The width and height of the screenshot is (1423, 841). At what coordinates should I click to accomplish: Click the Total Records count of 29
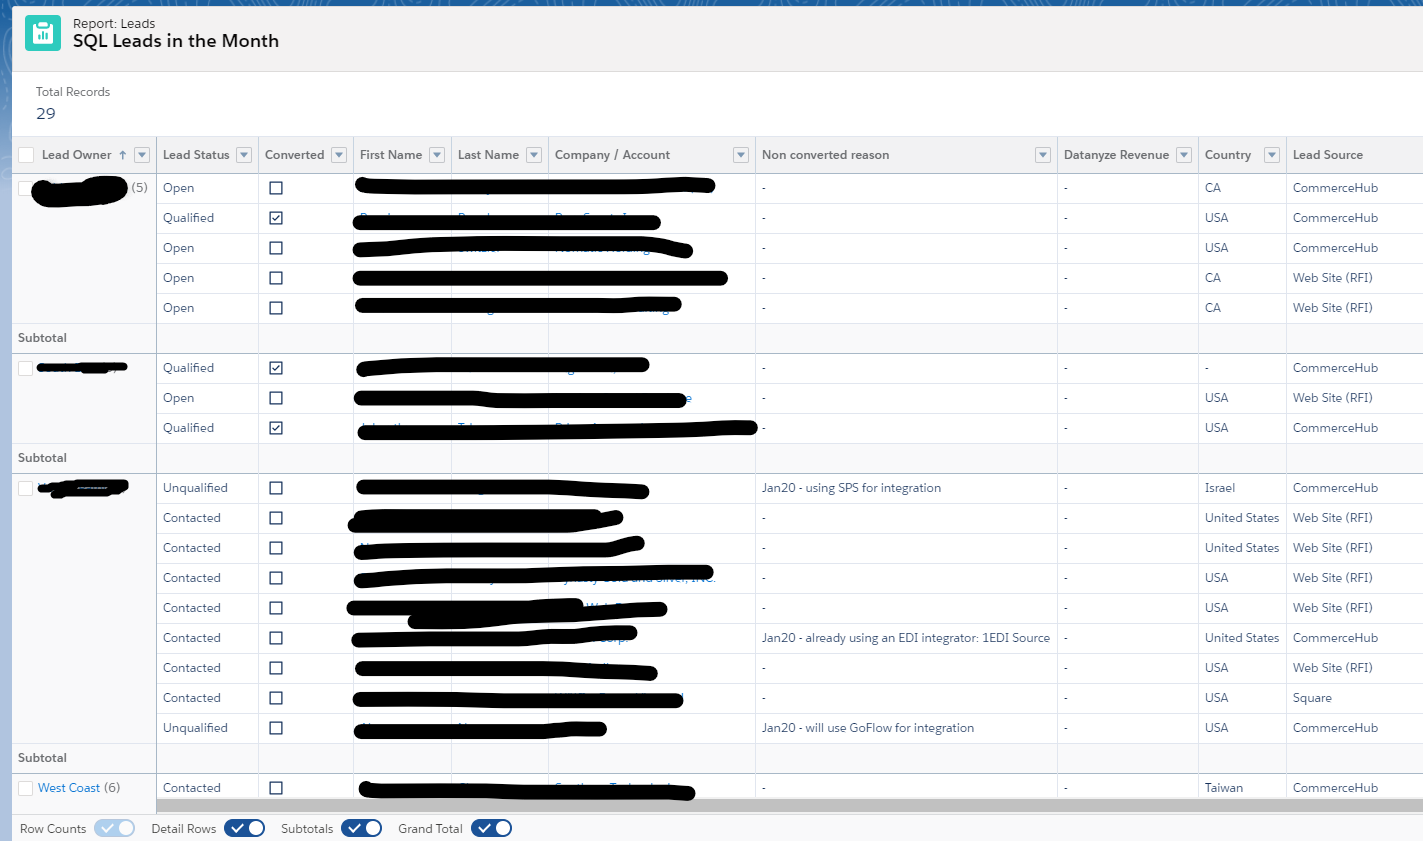[45, 113]
